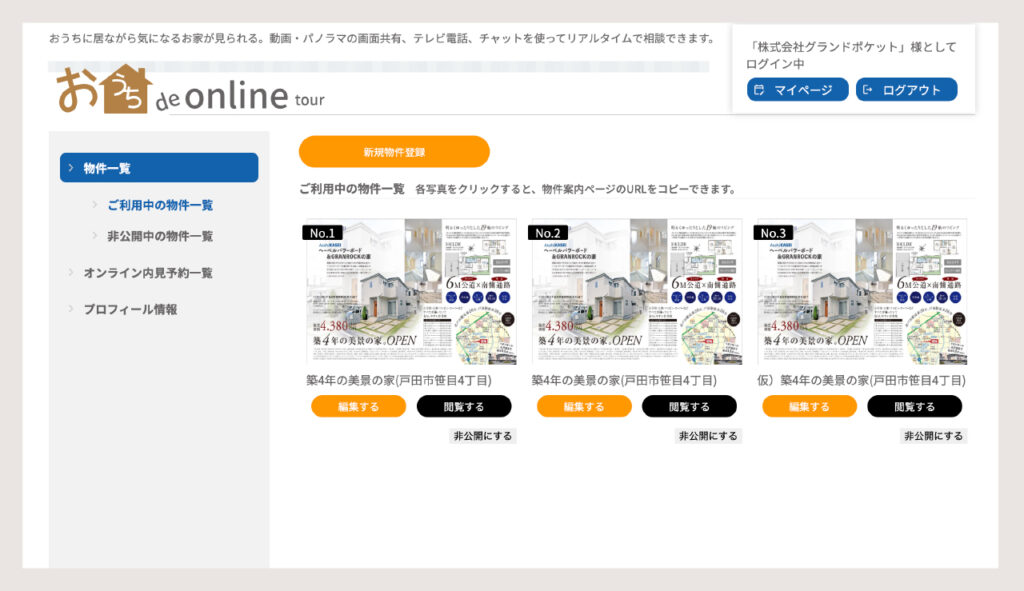Open 非公開中の物件一覧 submenu item
Screen dimensions: 1024x591
coord(160,237)
